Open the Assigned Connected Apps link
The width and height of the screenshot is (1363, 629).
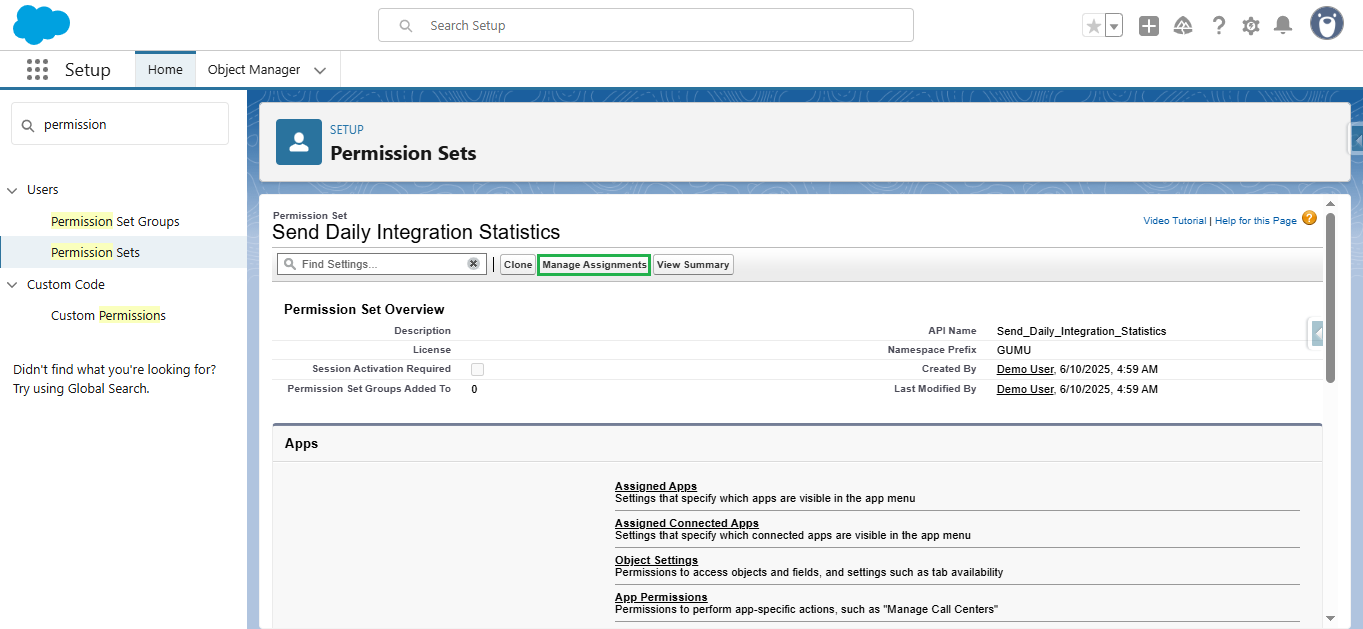[x=687, y=523]
